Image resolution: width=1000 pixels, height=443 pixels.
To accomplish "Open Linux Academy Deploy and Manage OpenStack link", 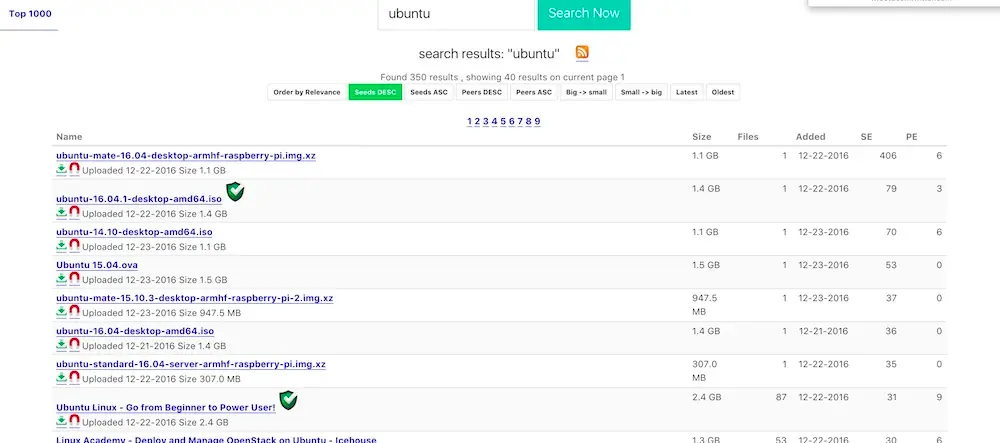I will click(216, 439).
